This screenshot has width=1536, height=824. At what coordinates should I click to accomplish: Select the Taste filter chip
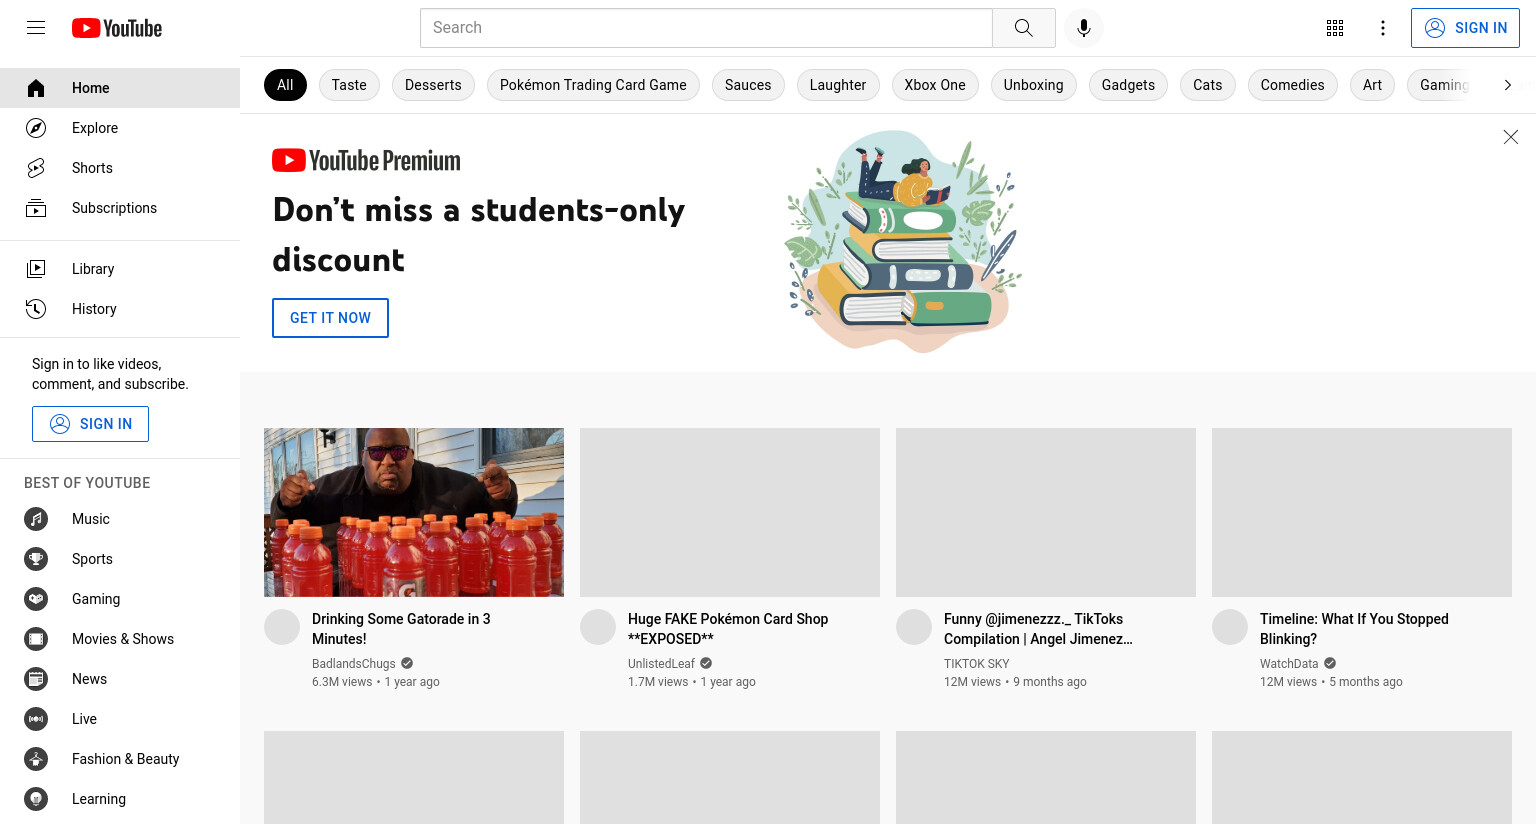[x=349, y=85]
